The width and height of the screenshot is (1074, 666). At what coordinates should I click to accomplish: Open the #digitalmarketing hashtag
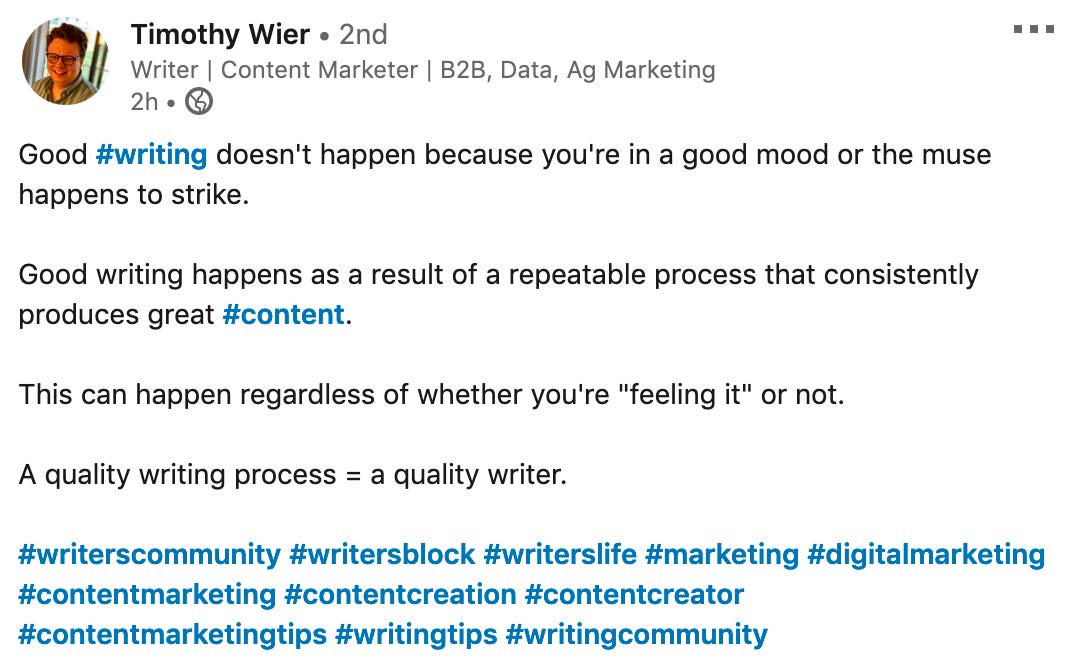click(x=926, y=555)
